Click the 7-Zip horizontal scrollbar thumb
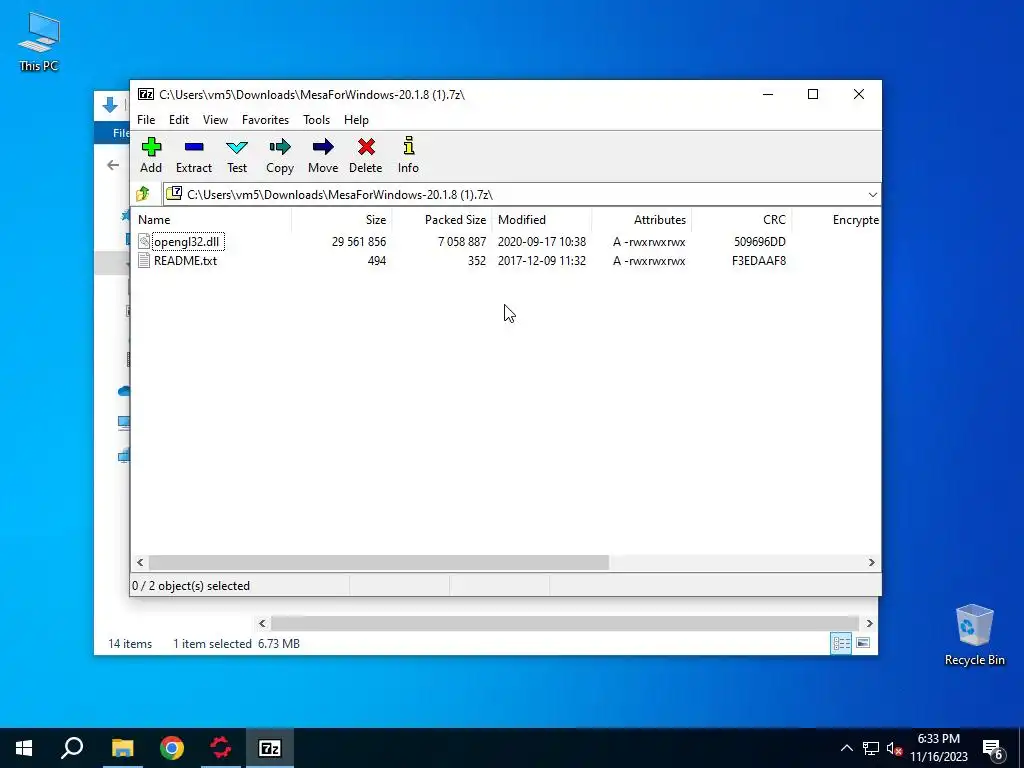This screenshot has width=1024, height=768. pyautogui.click(x=379, y=562)
